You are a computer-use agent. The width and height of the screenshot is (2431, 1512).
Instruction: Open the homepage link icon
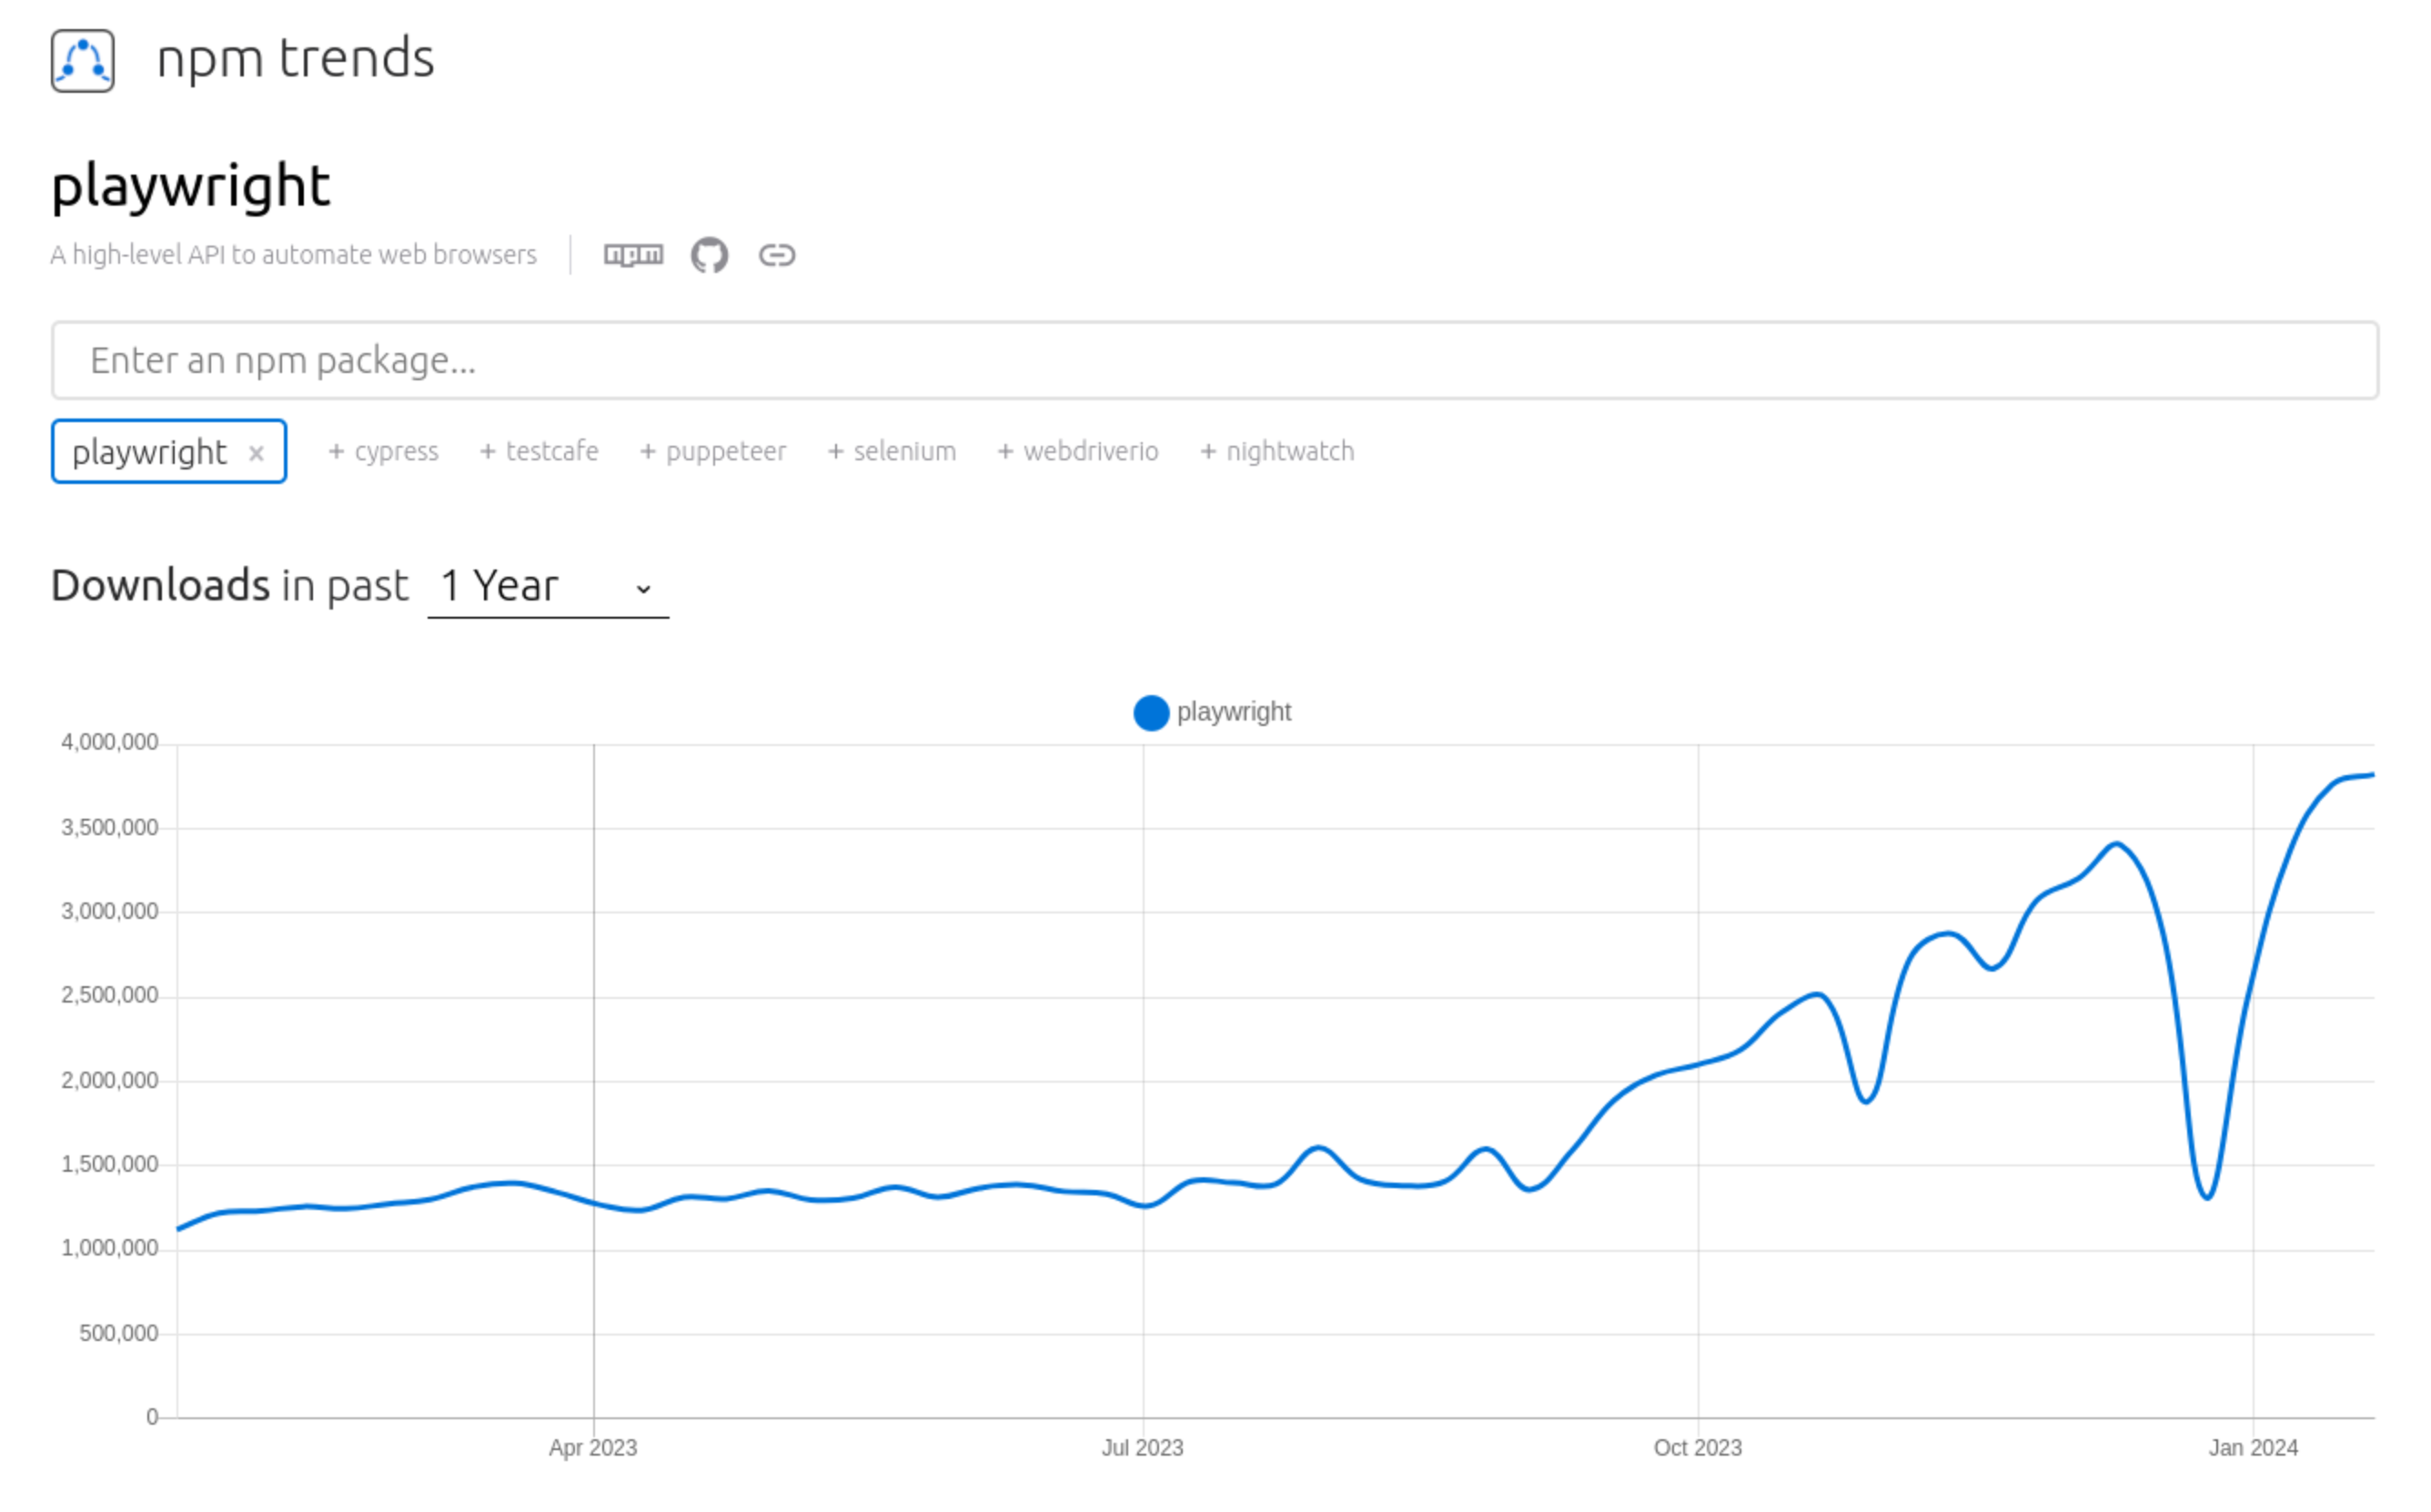(777, 255)
